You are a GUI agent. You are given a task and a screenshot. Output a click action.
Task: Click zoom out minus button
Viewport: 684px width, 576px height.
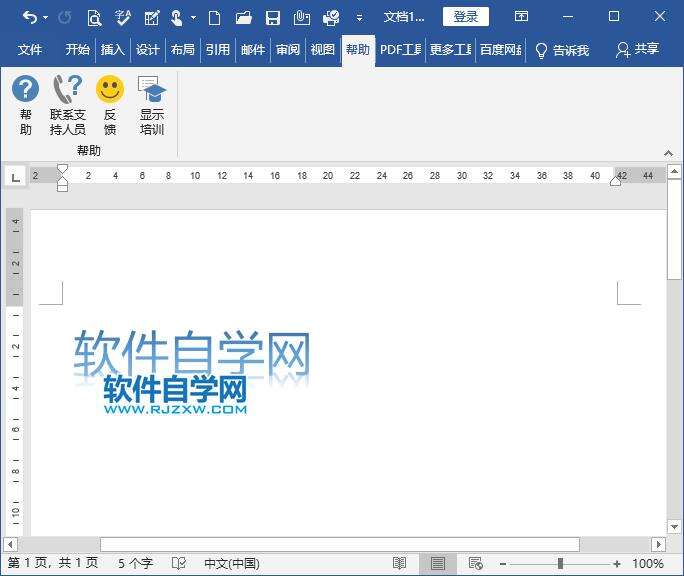[x=503, y=564]
